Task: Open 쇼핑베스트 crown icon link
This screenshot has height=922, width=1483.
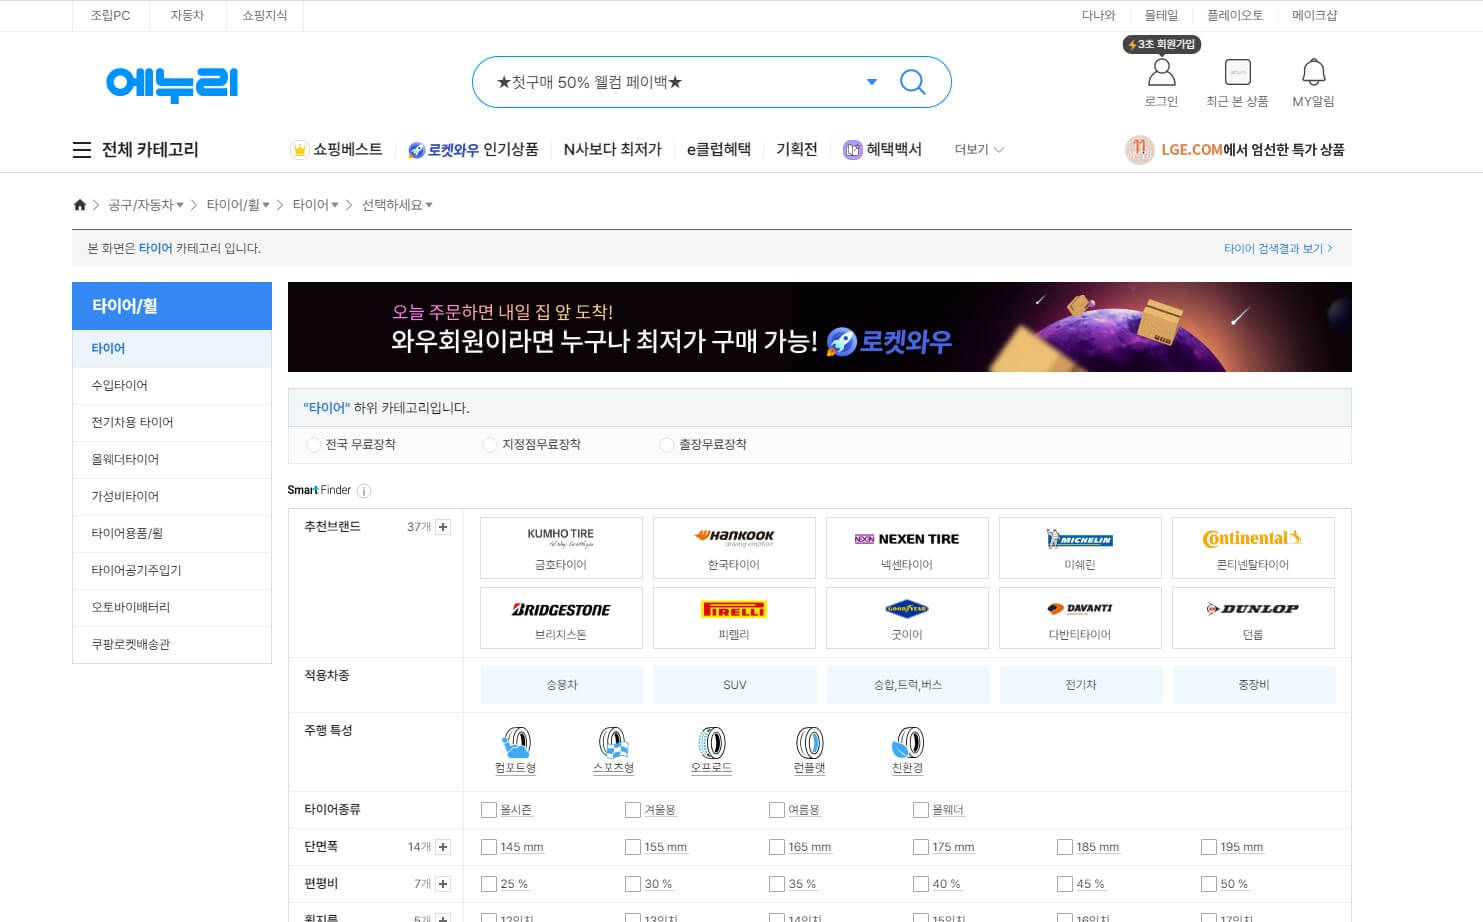Action: click(336, 150)
